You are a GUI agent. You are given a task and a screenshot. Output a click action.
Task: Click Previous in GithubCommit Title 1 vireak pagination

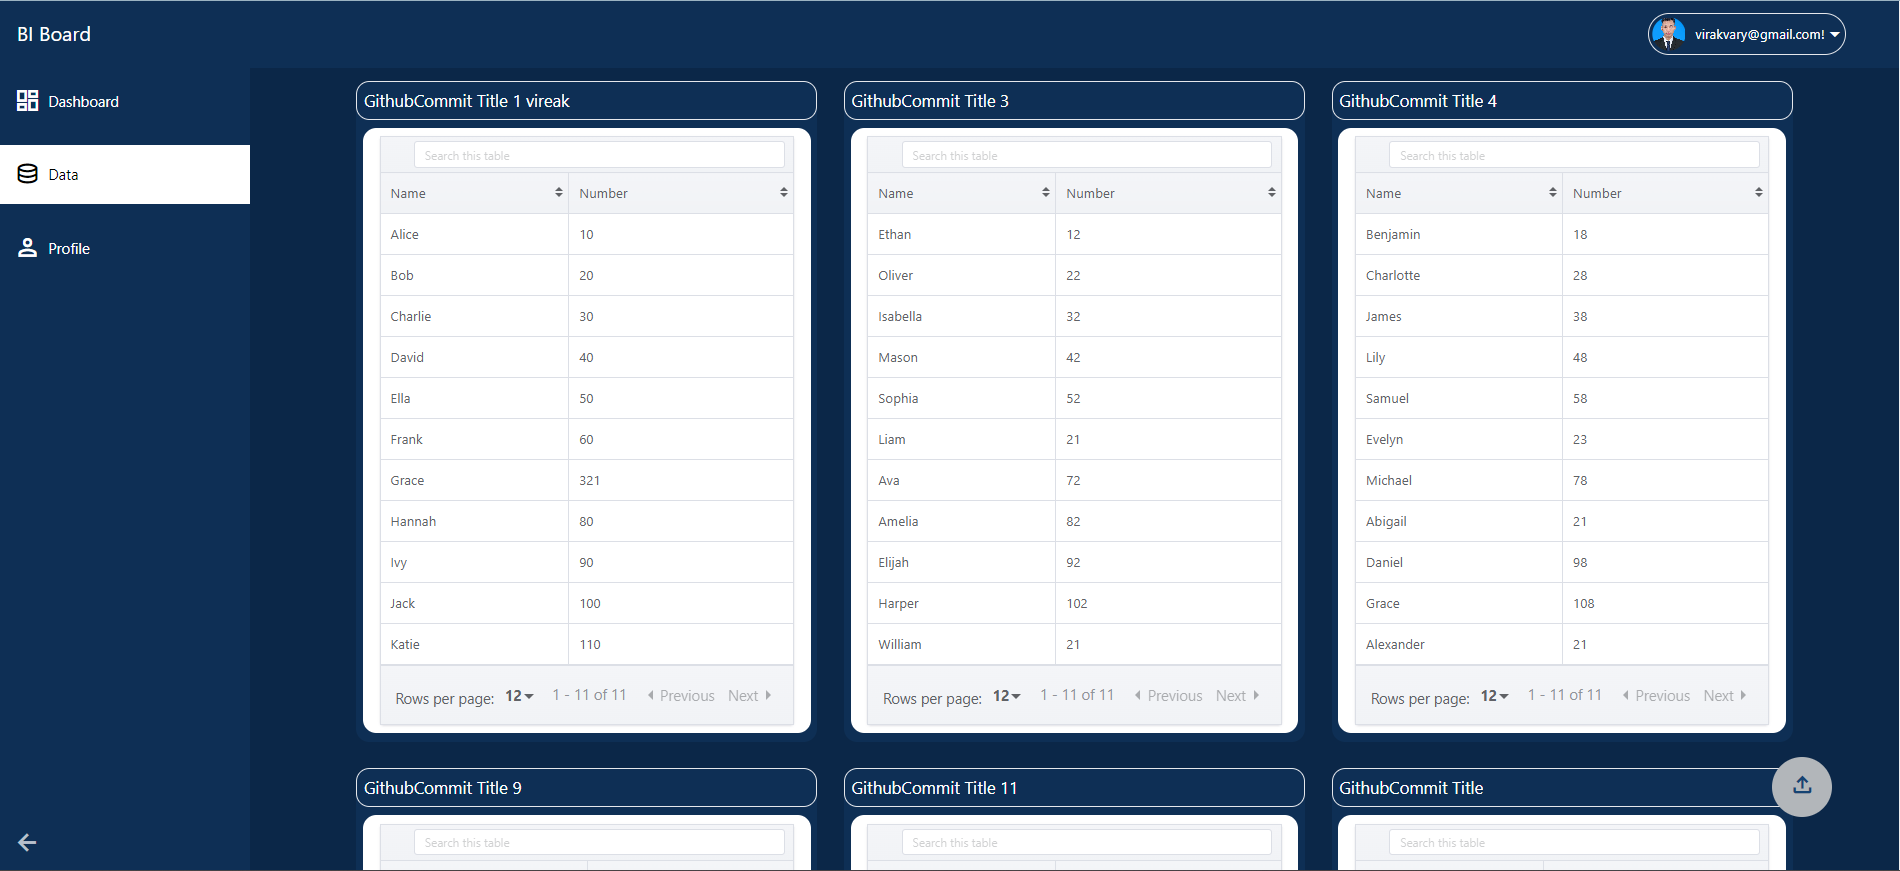click(681, 696)
